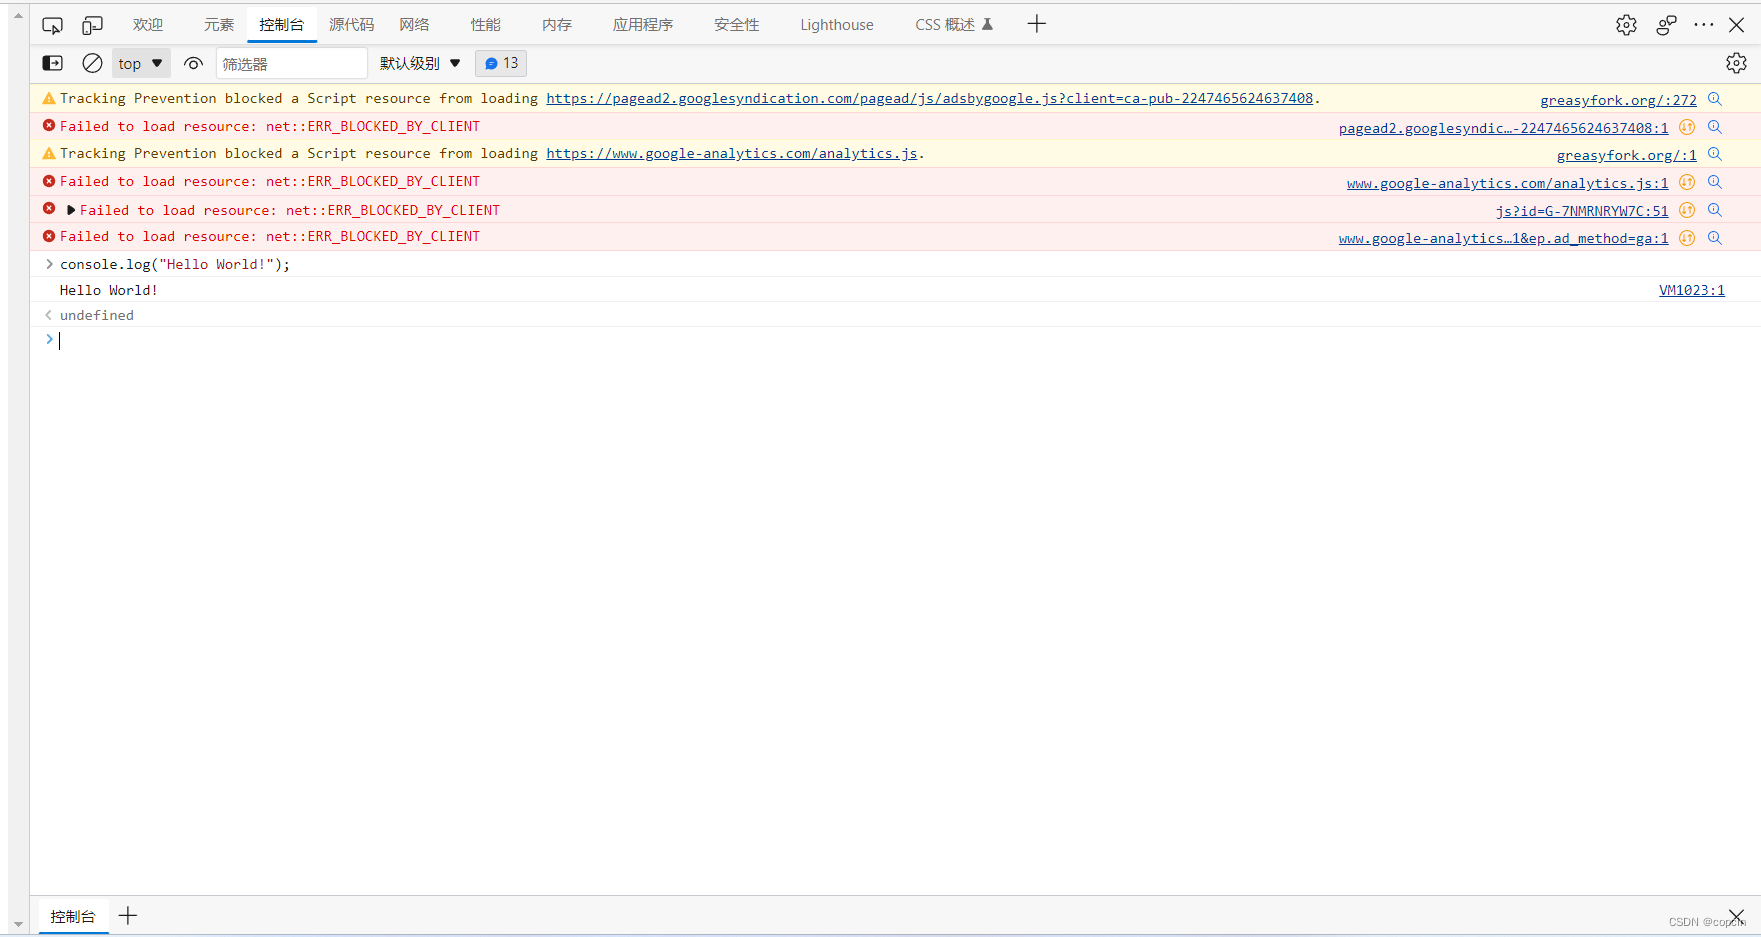Open the 应用程序 tab
Image resolution: width=1761 pixels, height=937 pixels.
643,25
